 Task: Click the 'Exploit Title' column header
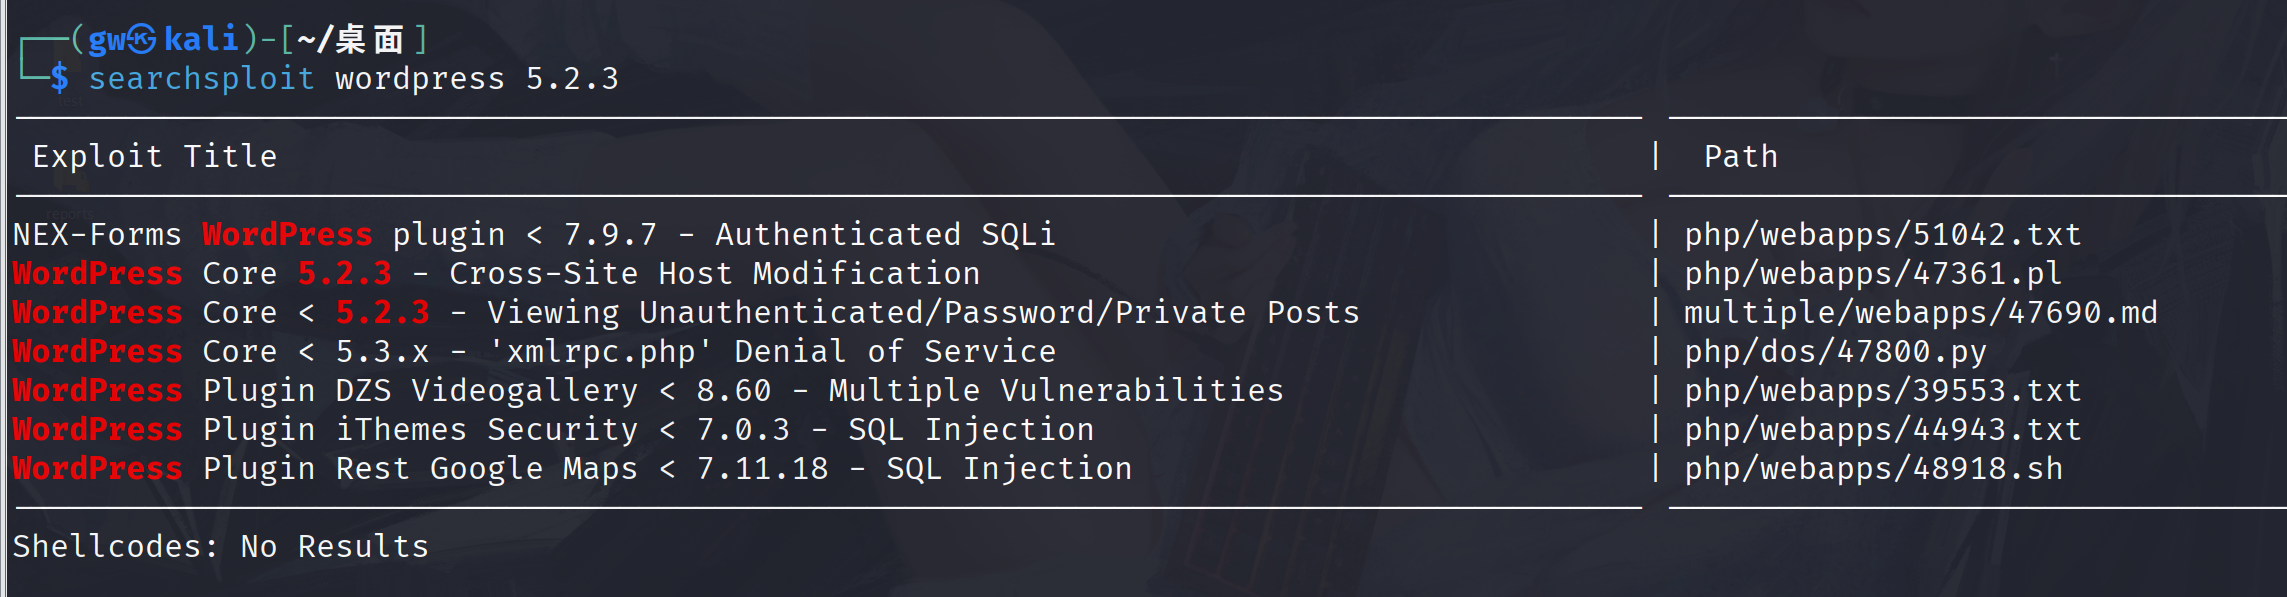click(154, 156)
